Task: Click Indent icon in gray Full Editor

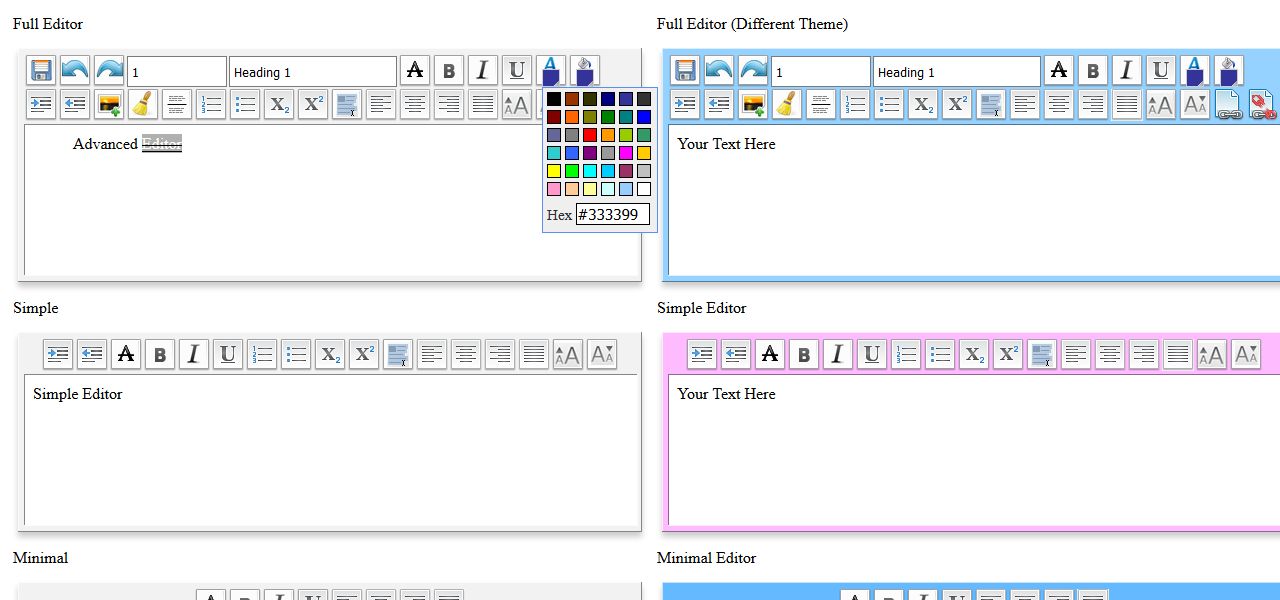Action: tap(41, 104)
